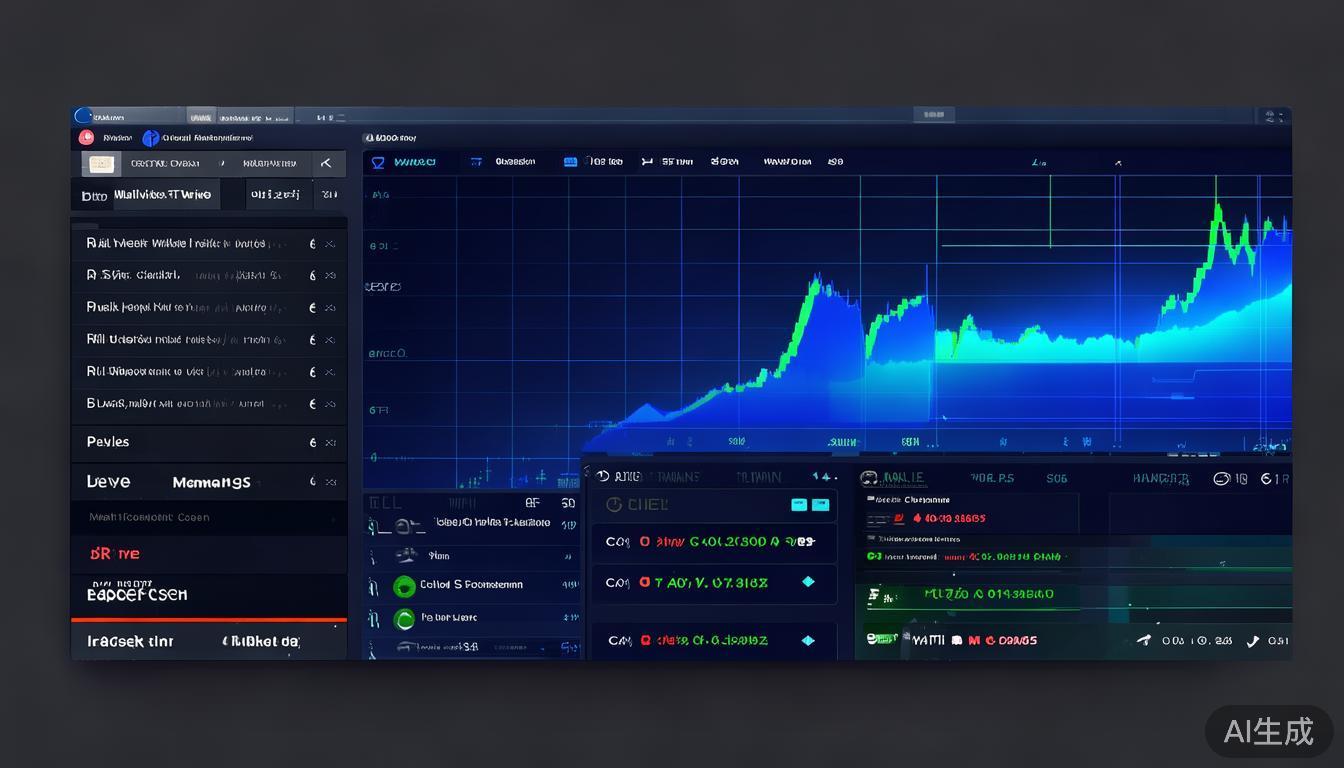Toggle the second cyan square beside CHEL
Screen dimensions: 1344x768
[821, 505]
